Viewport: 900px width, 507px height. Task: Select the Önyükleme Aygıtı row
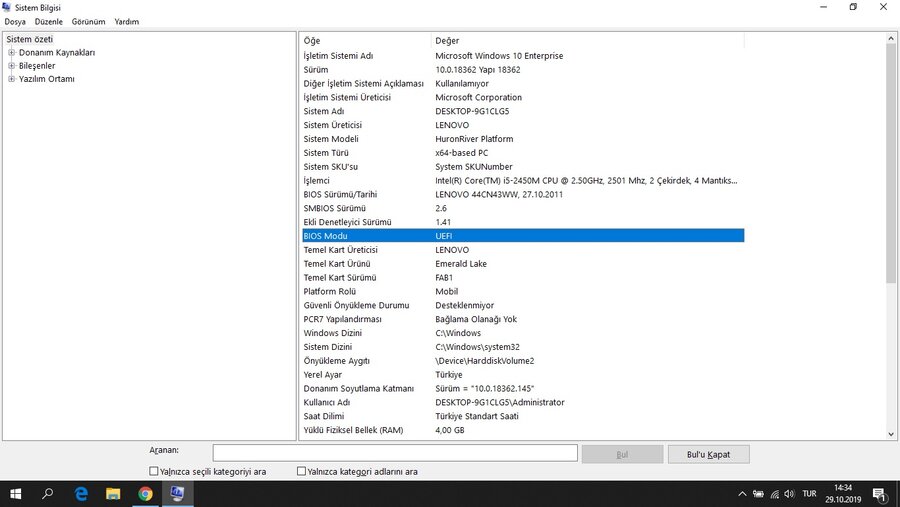point(523,361)
